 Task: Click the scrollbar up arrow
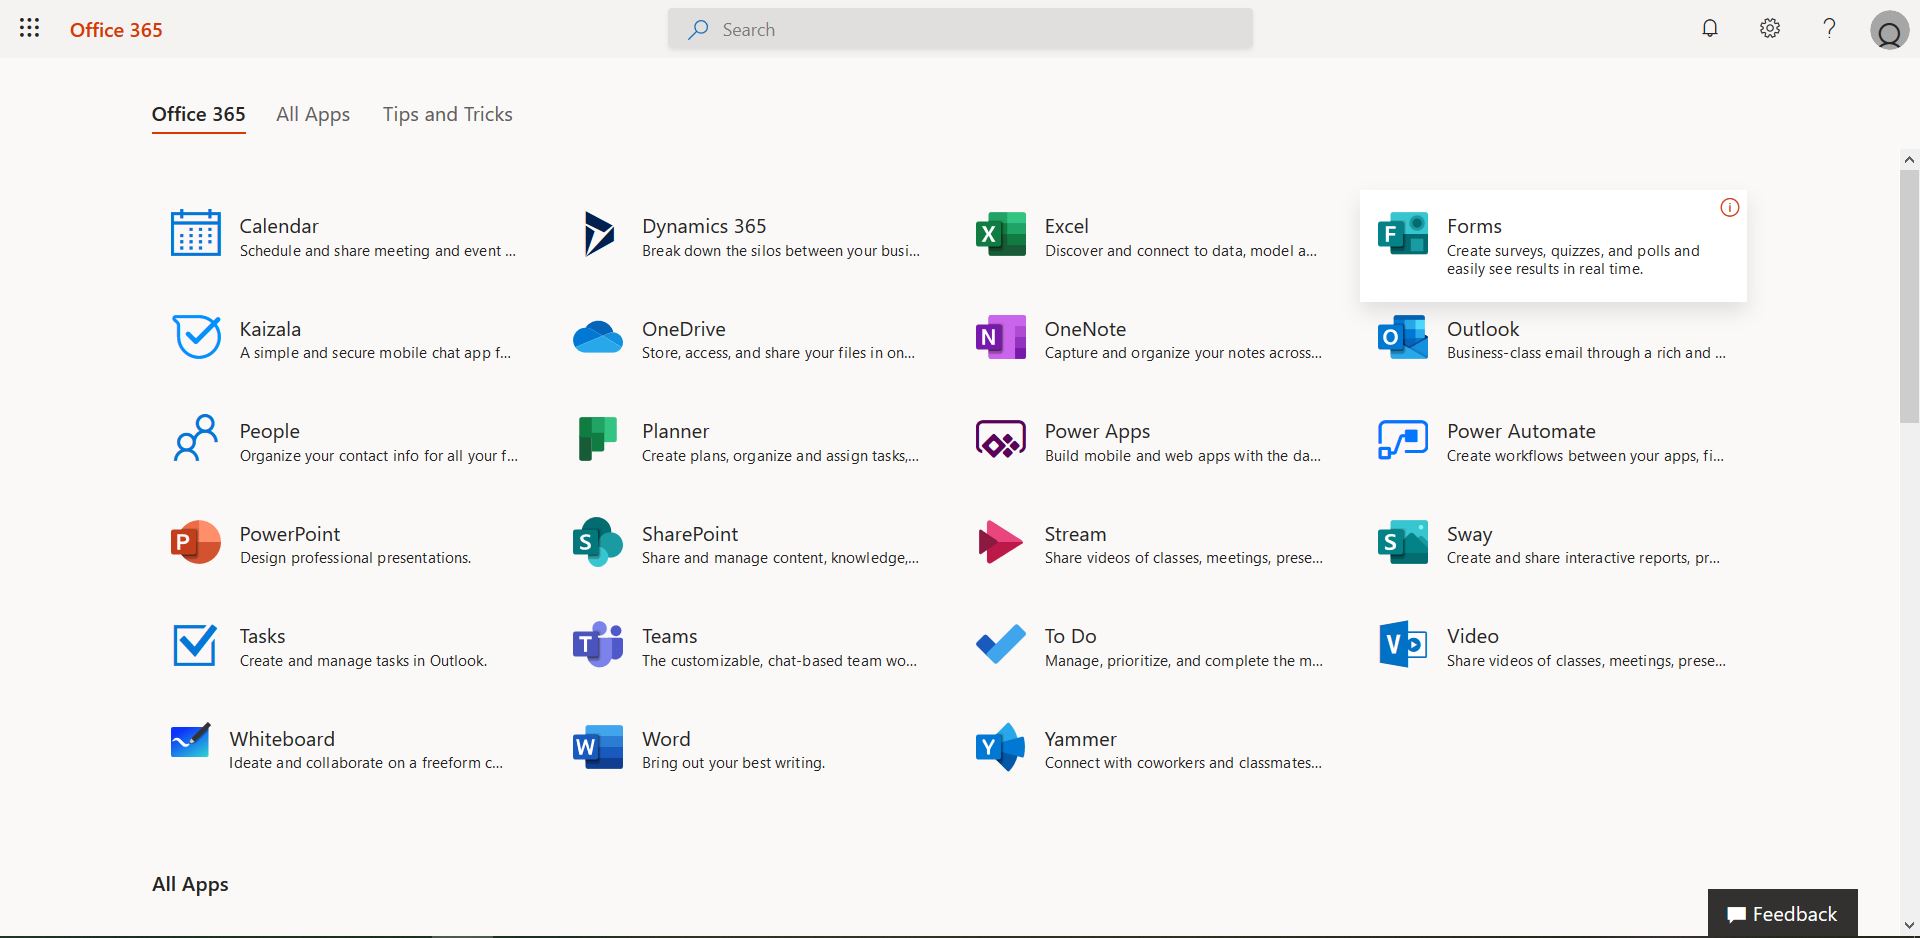(x=1909, y=159)
